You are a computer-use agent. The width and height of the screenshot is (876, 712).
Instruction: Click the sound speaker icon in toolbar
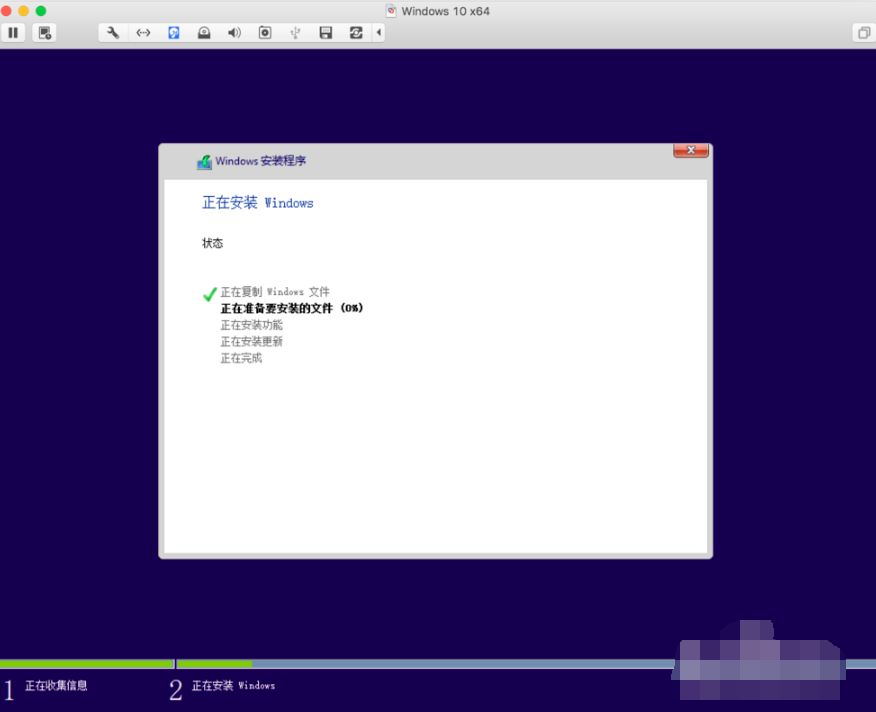coord(234,32)
